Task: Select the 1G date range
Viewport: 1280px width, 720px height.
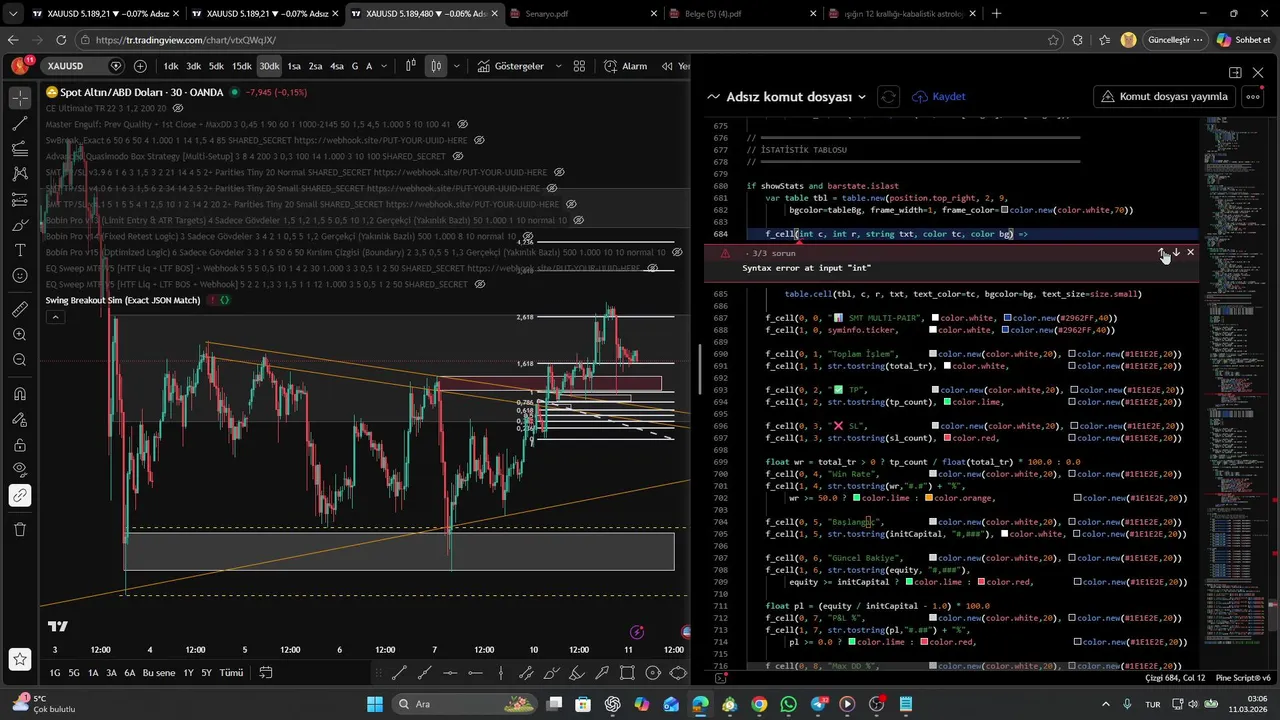Action: coord(56,673)
